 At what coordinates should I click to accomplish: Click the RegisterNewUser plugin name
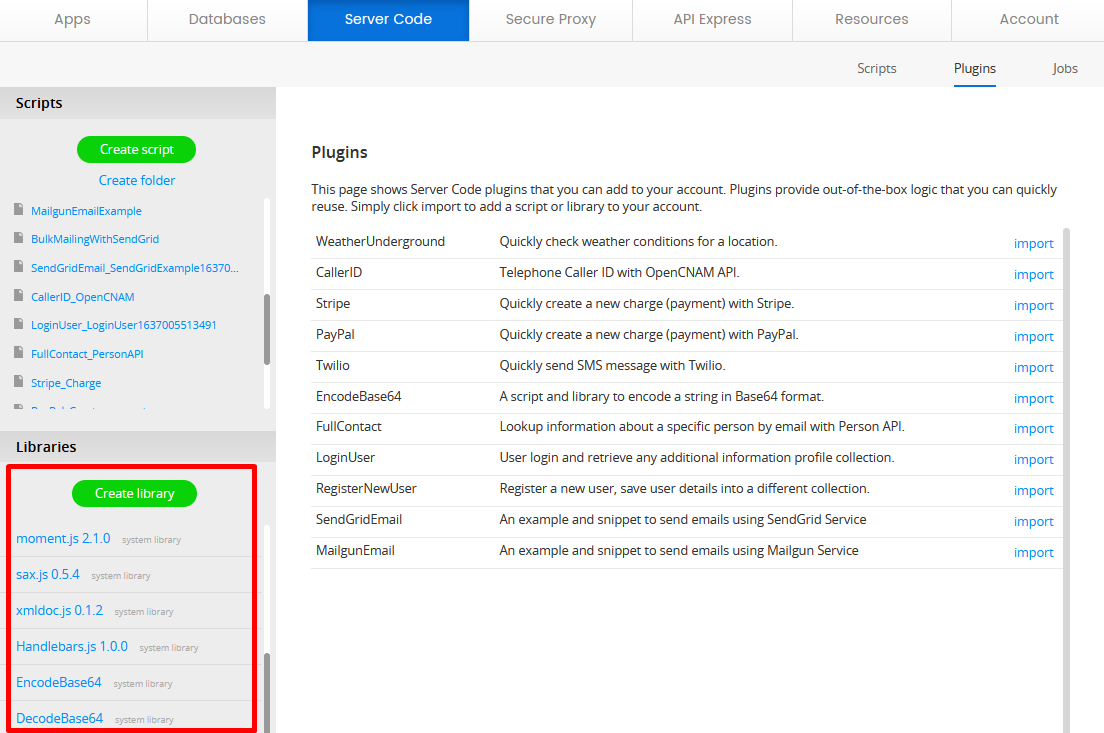click(366, 489)
